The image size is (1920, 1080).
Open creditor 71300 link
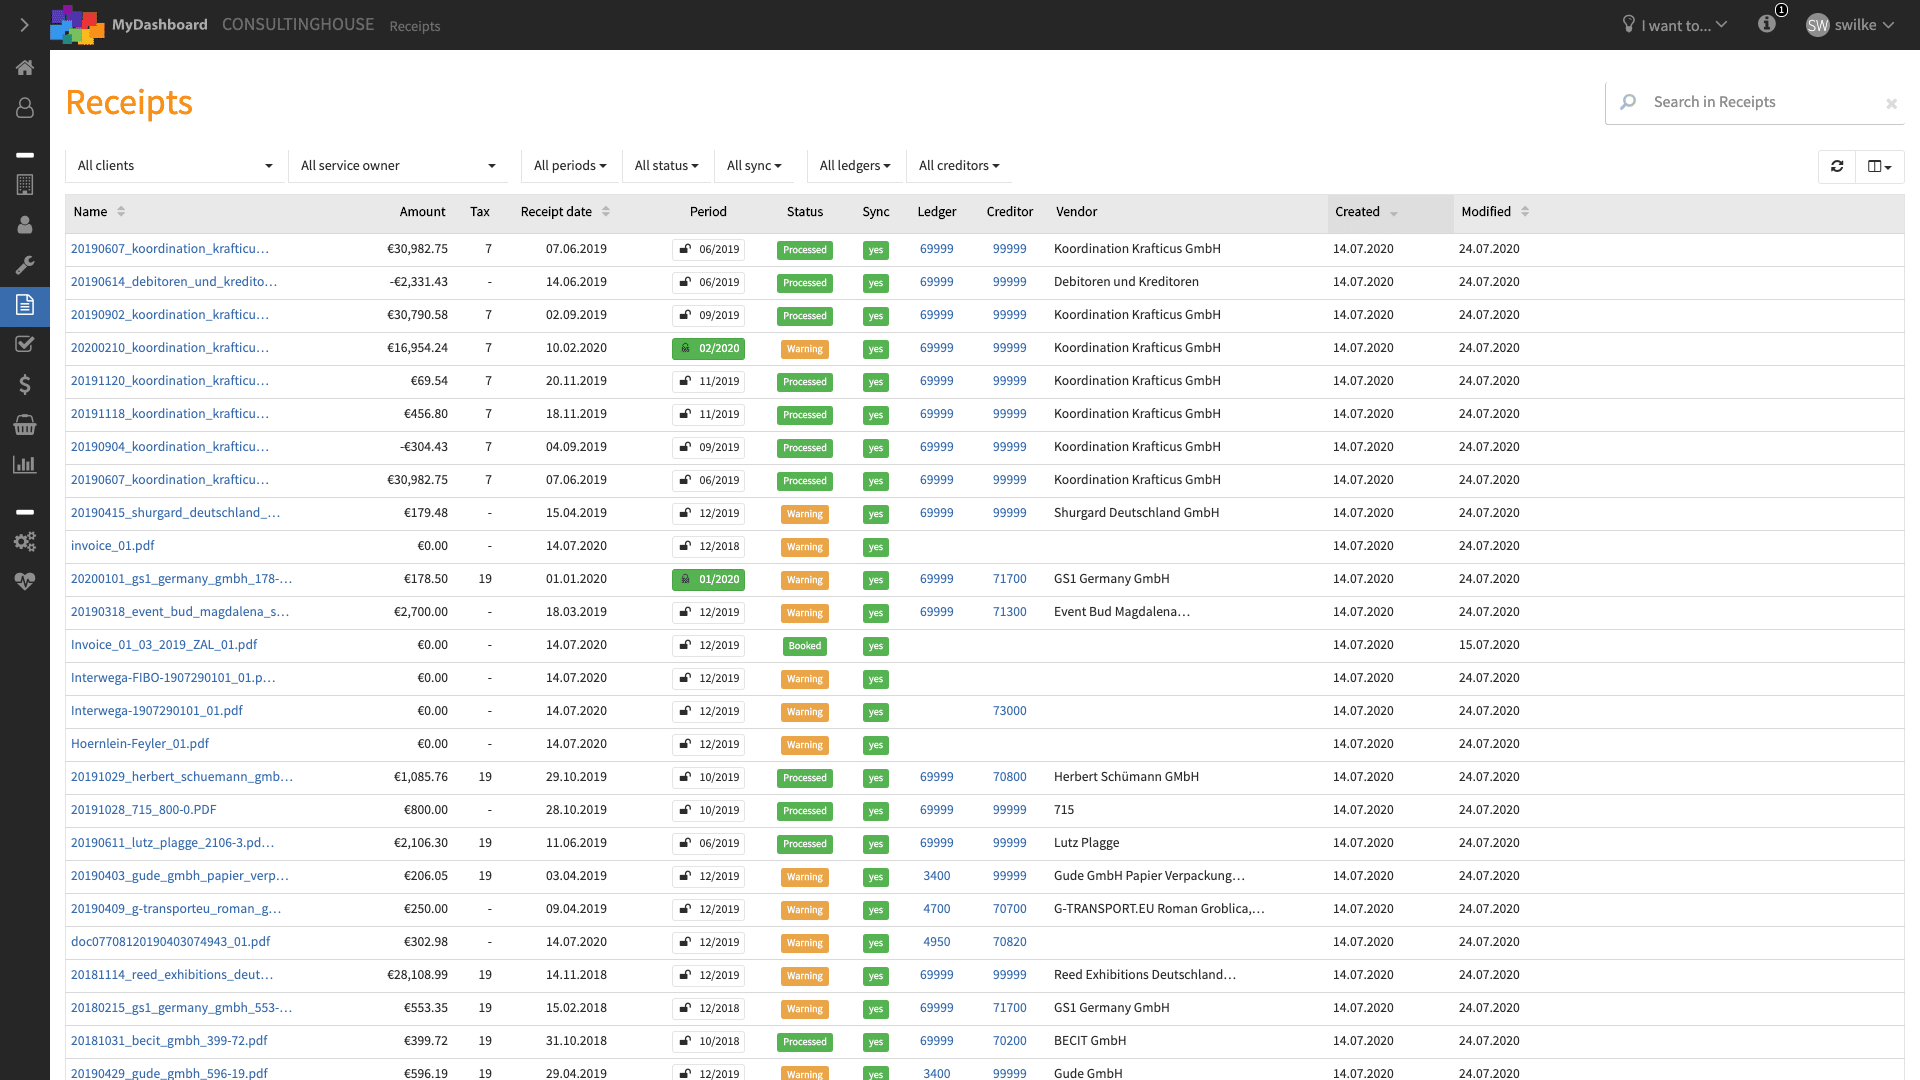[1009, 612]
